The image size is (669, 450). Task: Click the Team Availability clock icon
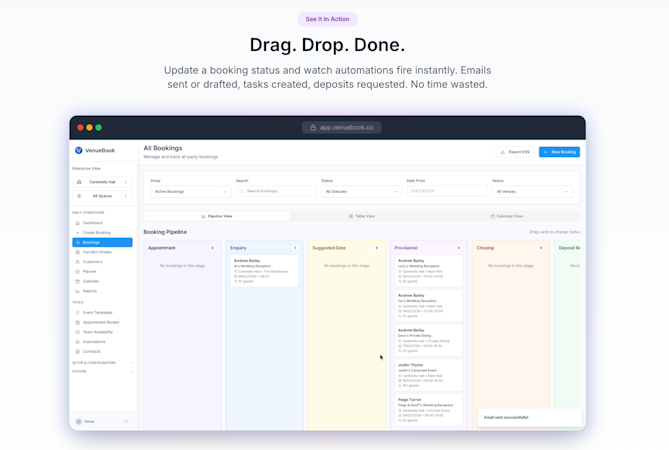click(x=77, y=332)
